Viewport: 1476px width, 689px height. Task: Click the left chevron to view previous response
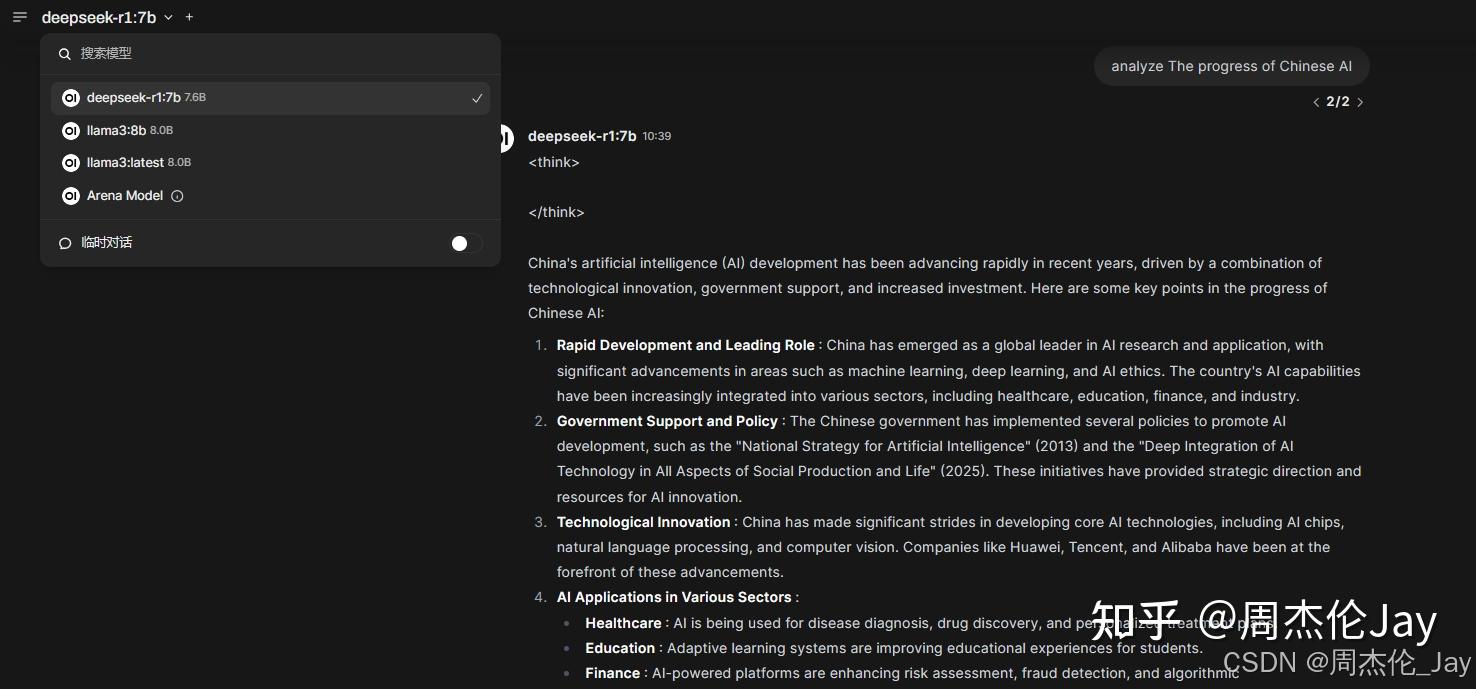coord(1317,101)
